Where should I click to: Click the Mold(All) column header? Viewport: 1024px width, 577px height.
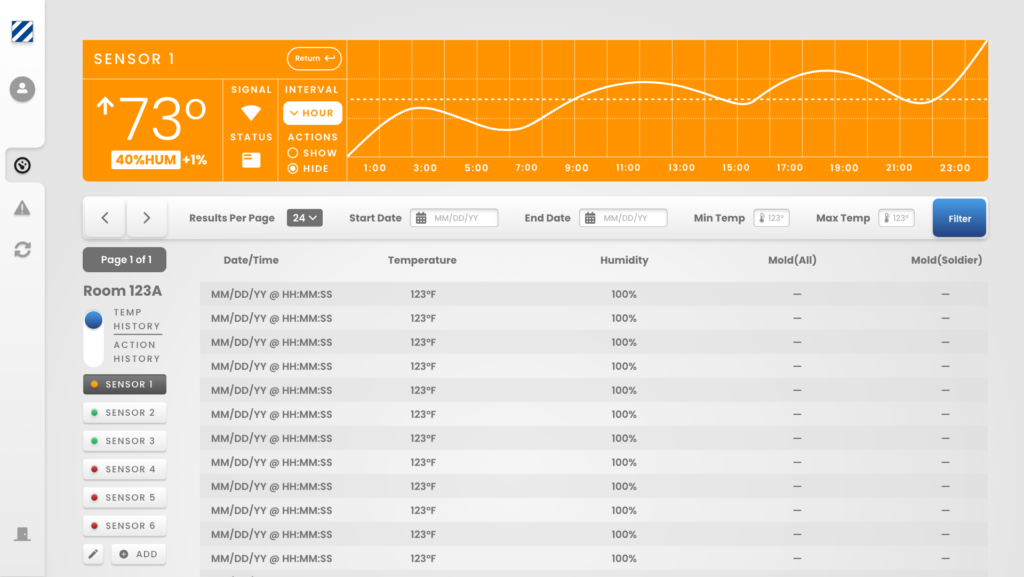coord(792,260)
